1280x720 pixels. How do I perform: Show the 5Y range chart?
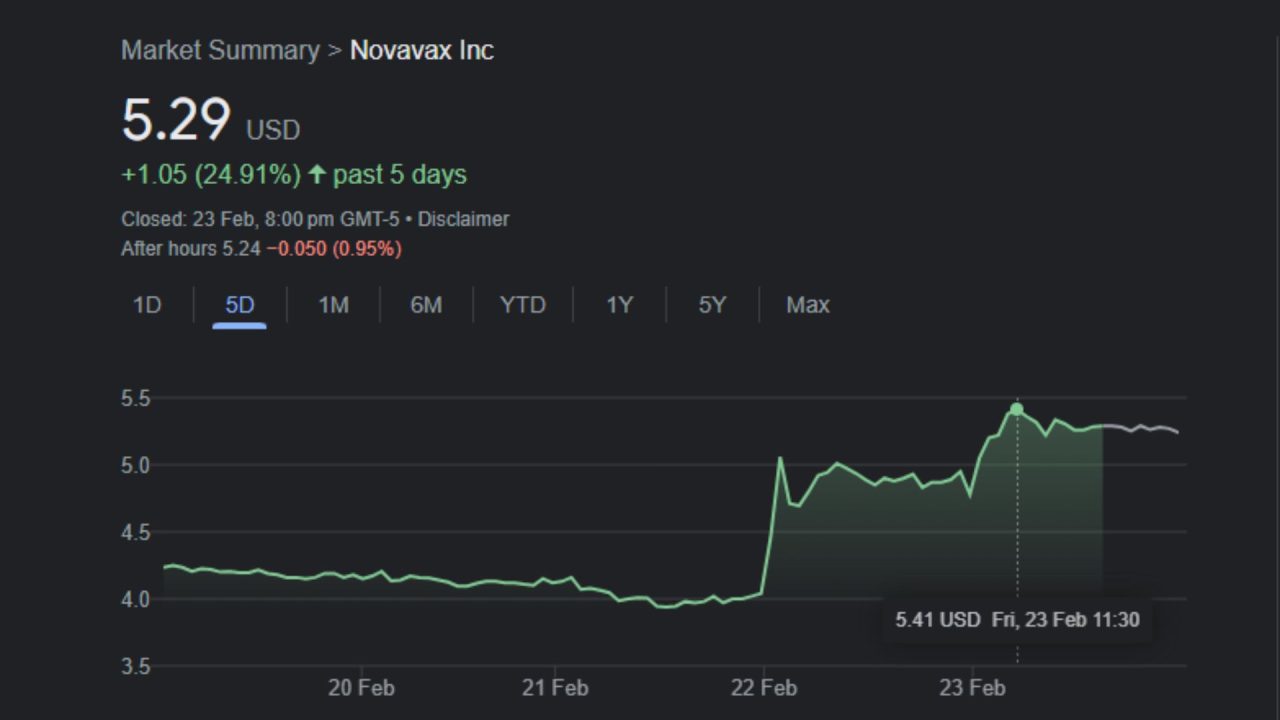point(712,305)
